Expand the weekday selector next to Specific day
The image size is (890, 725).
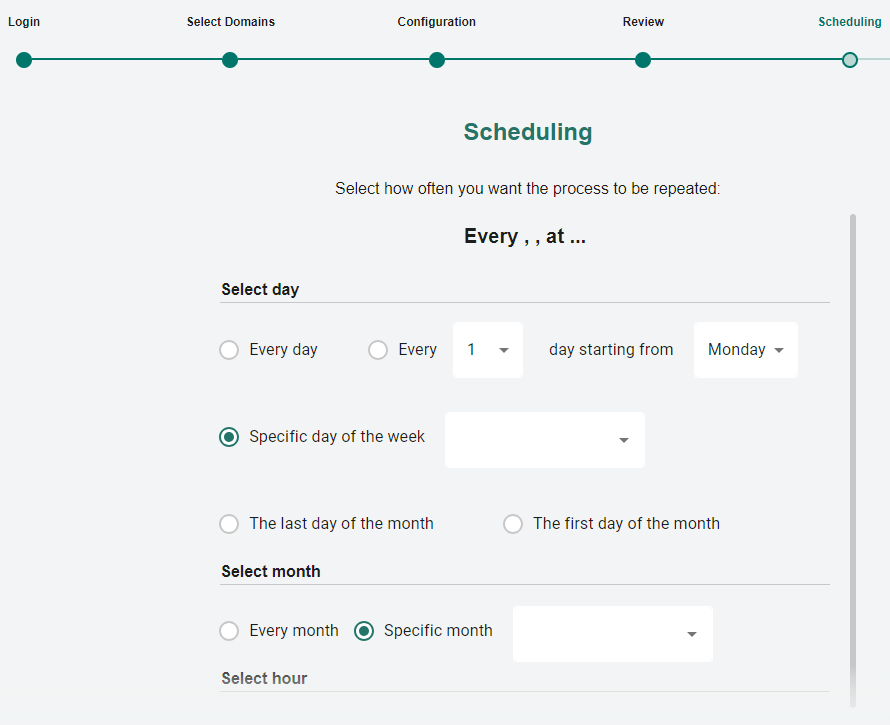[x=544, y=440]
